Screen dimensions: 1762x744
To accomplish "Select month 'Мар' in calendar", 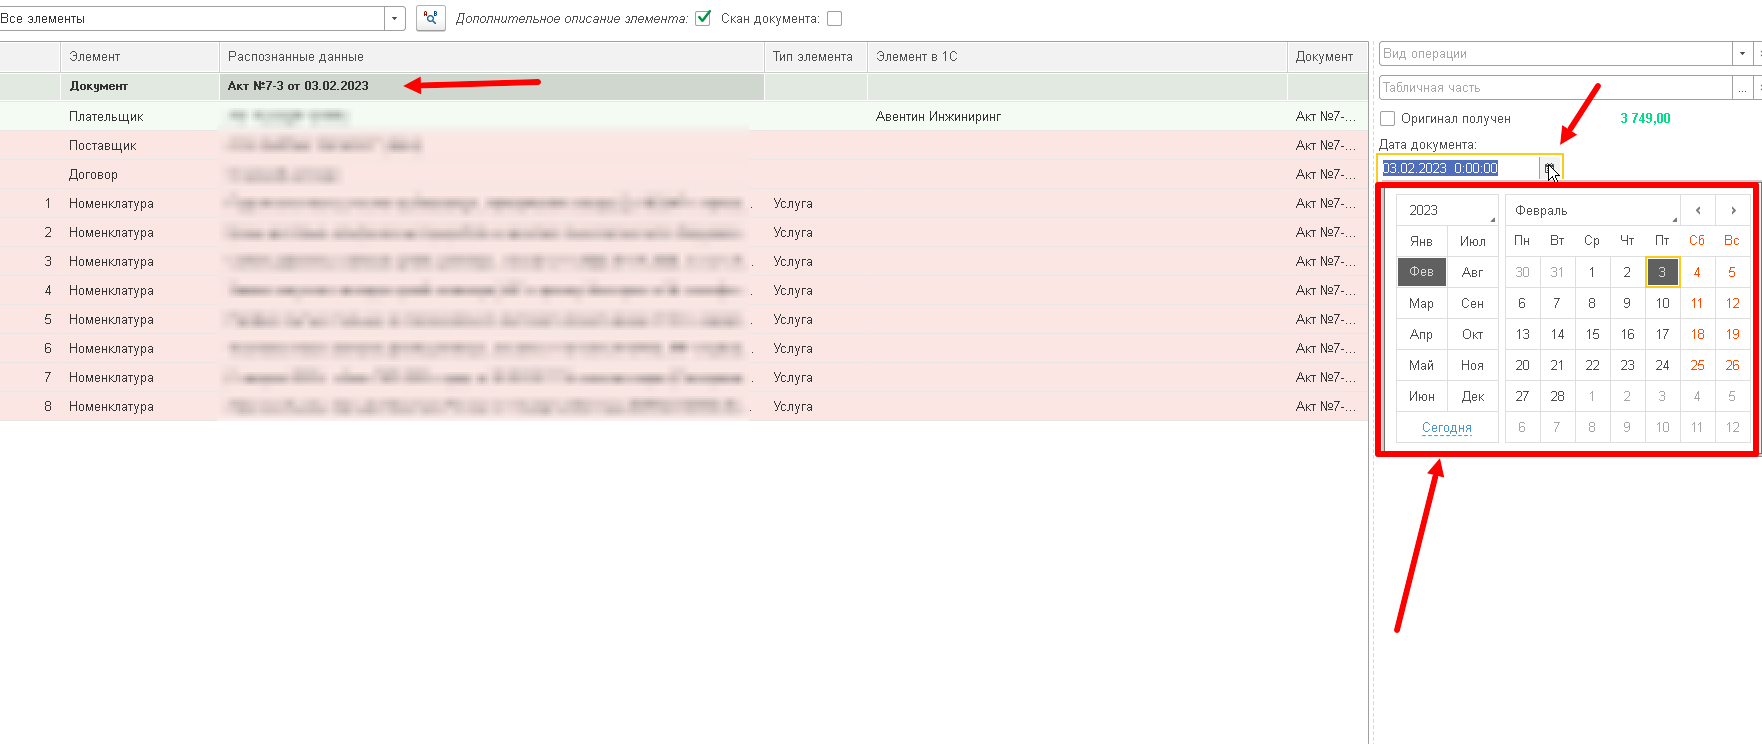I will [1421, 303].
